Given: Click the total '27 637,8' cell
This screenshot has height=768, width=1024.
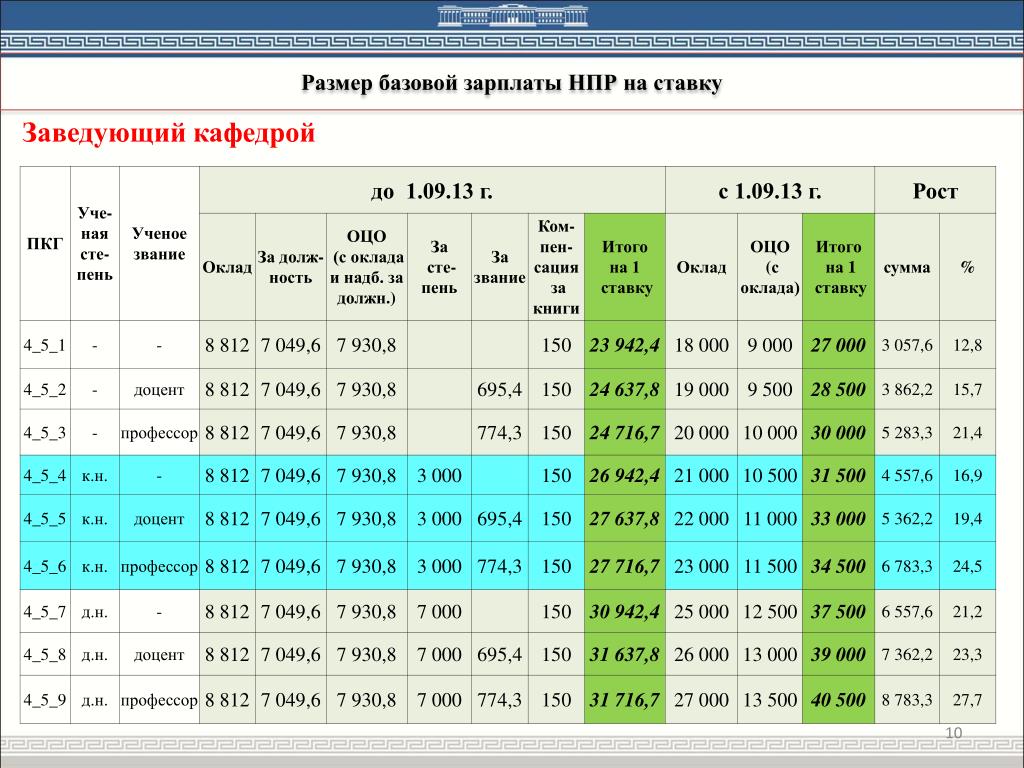Looking at the screenshot, I should 624,519.
